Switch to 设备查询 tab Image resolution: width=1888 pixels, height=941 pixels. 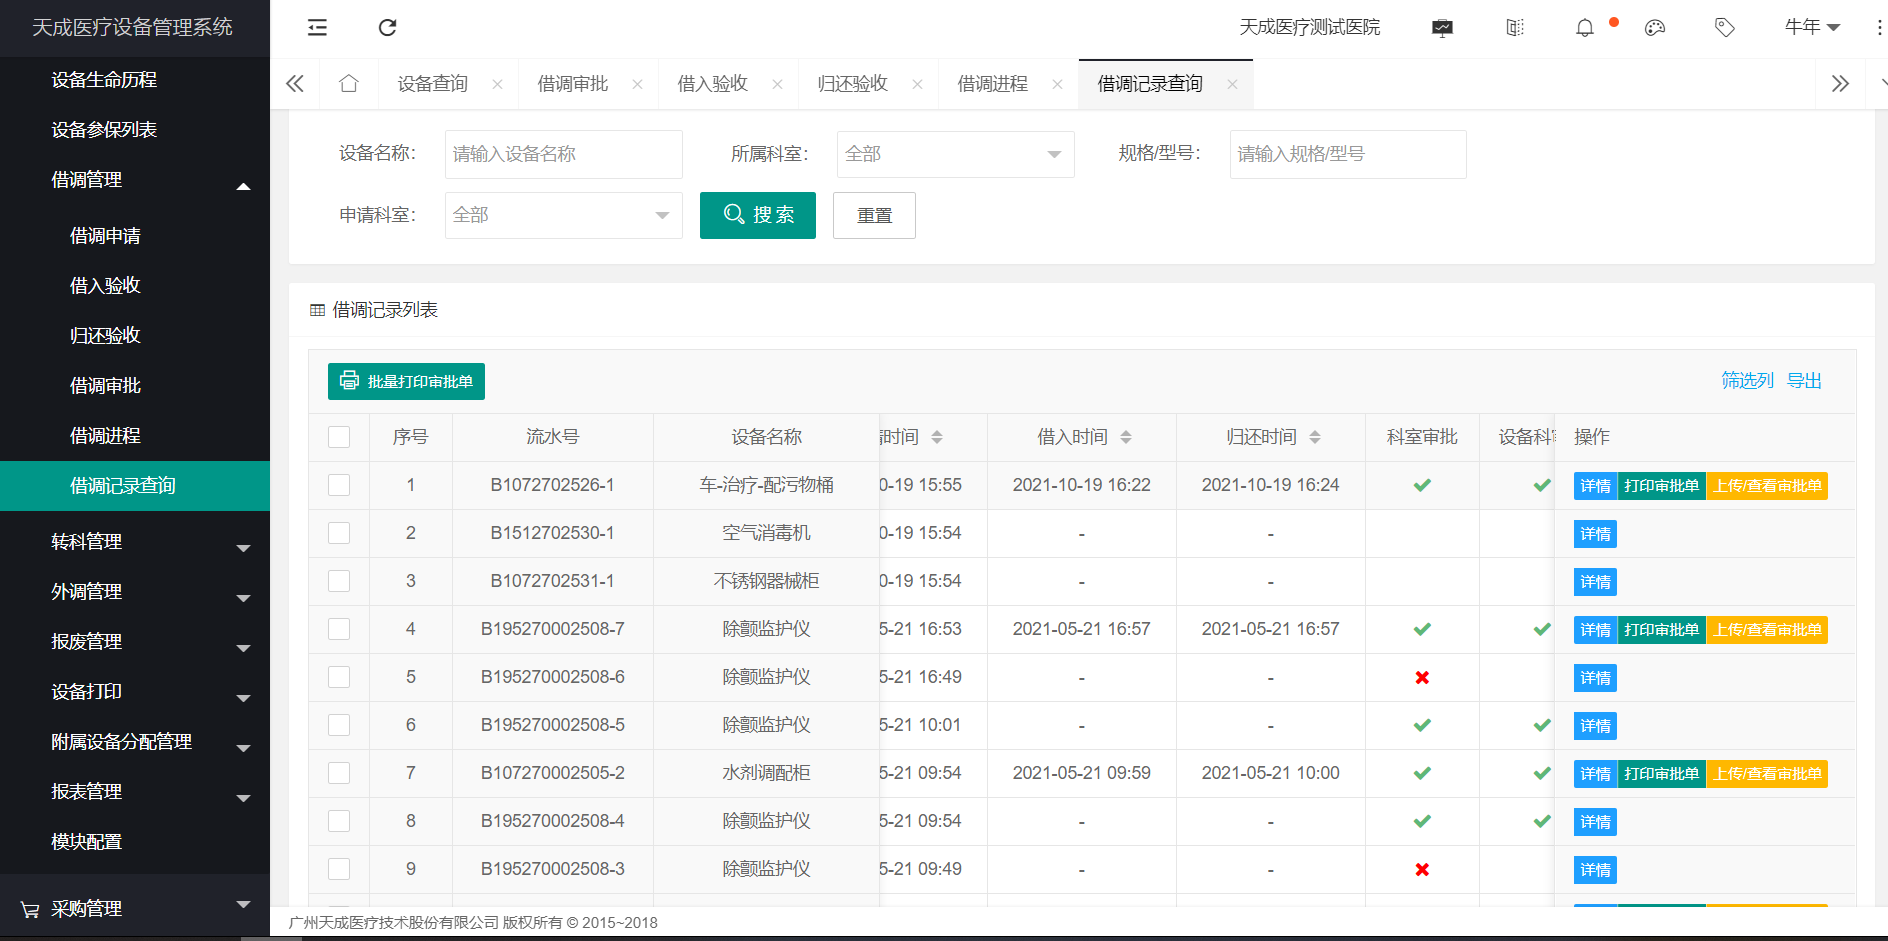point(433,84)
